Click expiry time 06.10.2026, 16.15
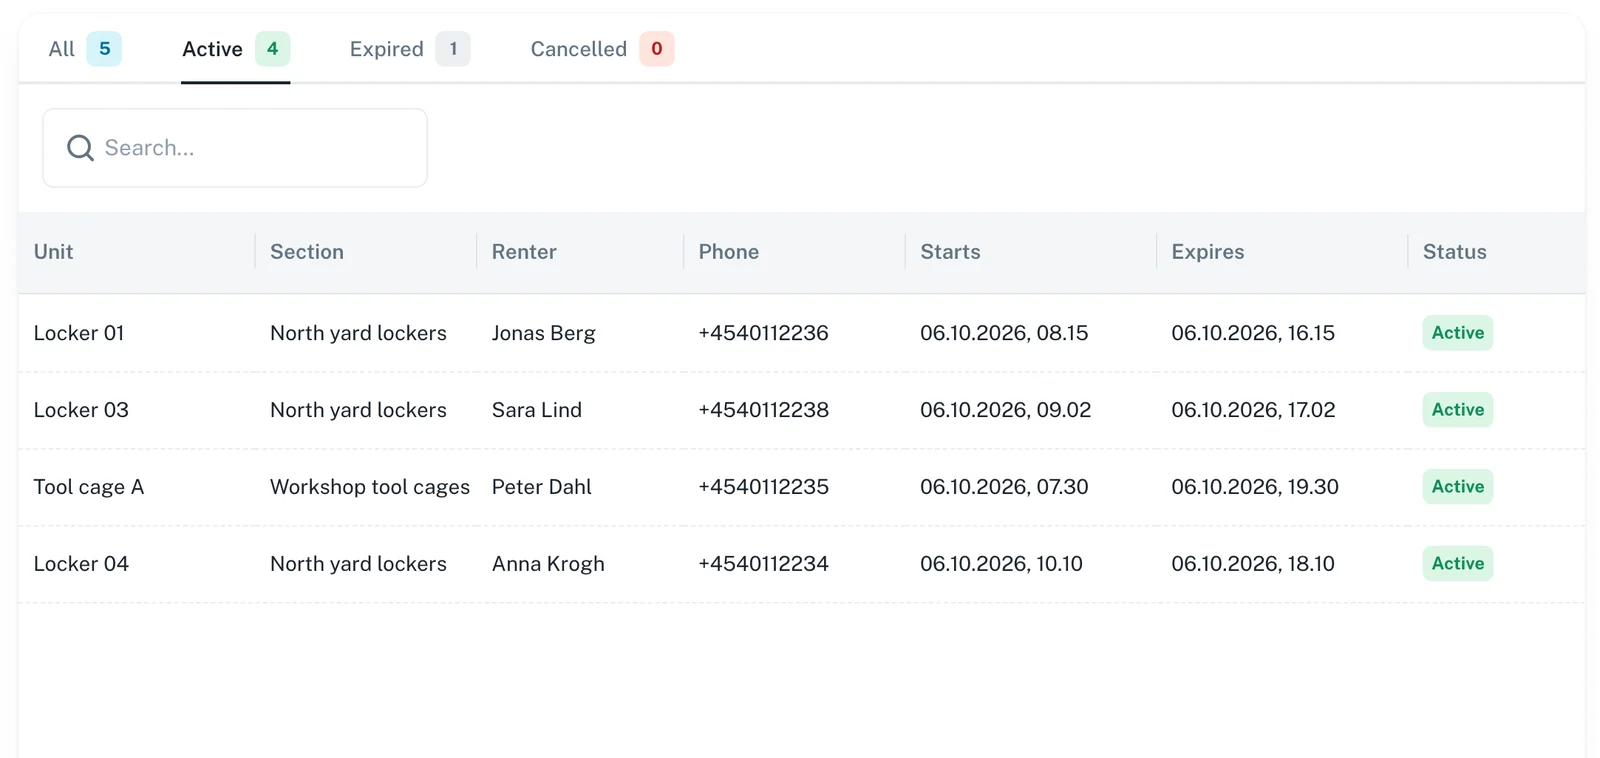This screenshot has width=1600, height=758. (x=1253, y=333)
